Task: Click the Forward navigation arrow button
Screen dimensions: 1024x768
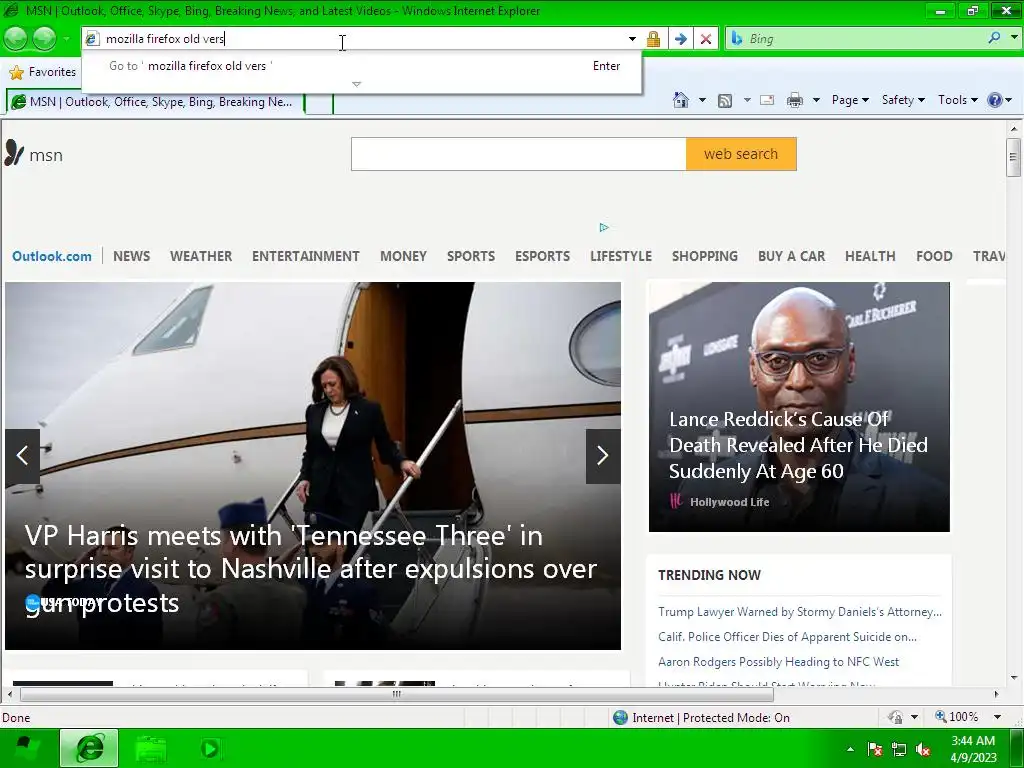Action: [x=44, y=39]
